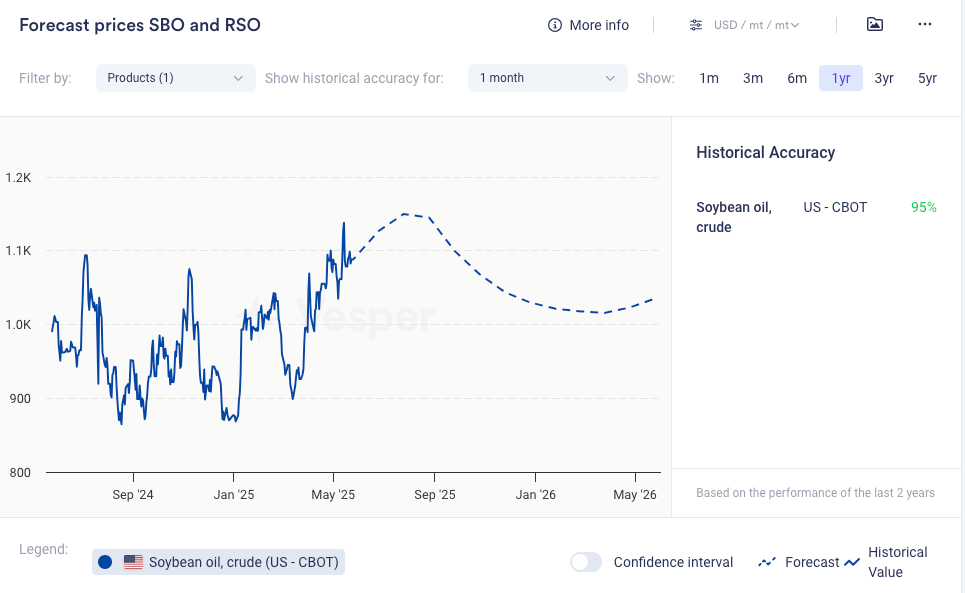Show the 6m time range
Image resolution: width=965 pixels, height=593 pixels.
pyautogui.click(x=797, y=78)
